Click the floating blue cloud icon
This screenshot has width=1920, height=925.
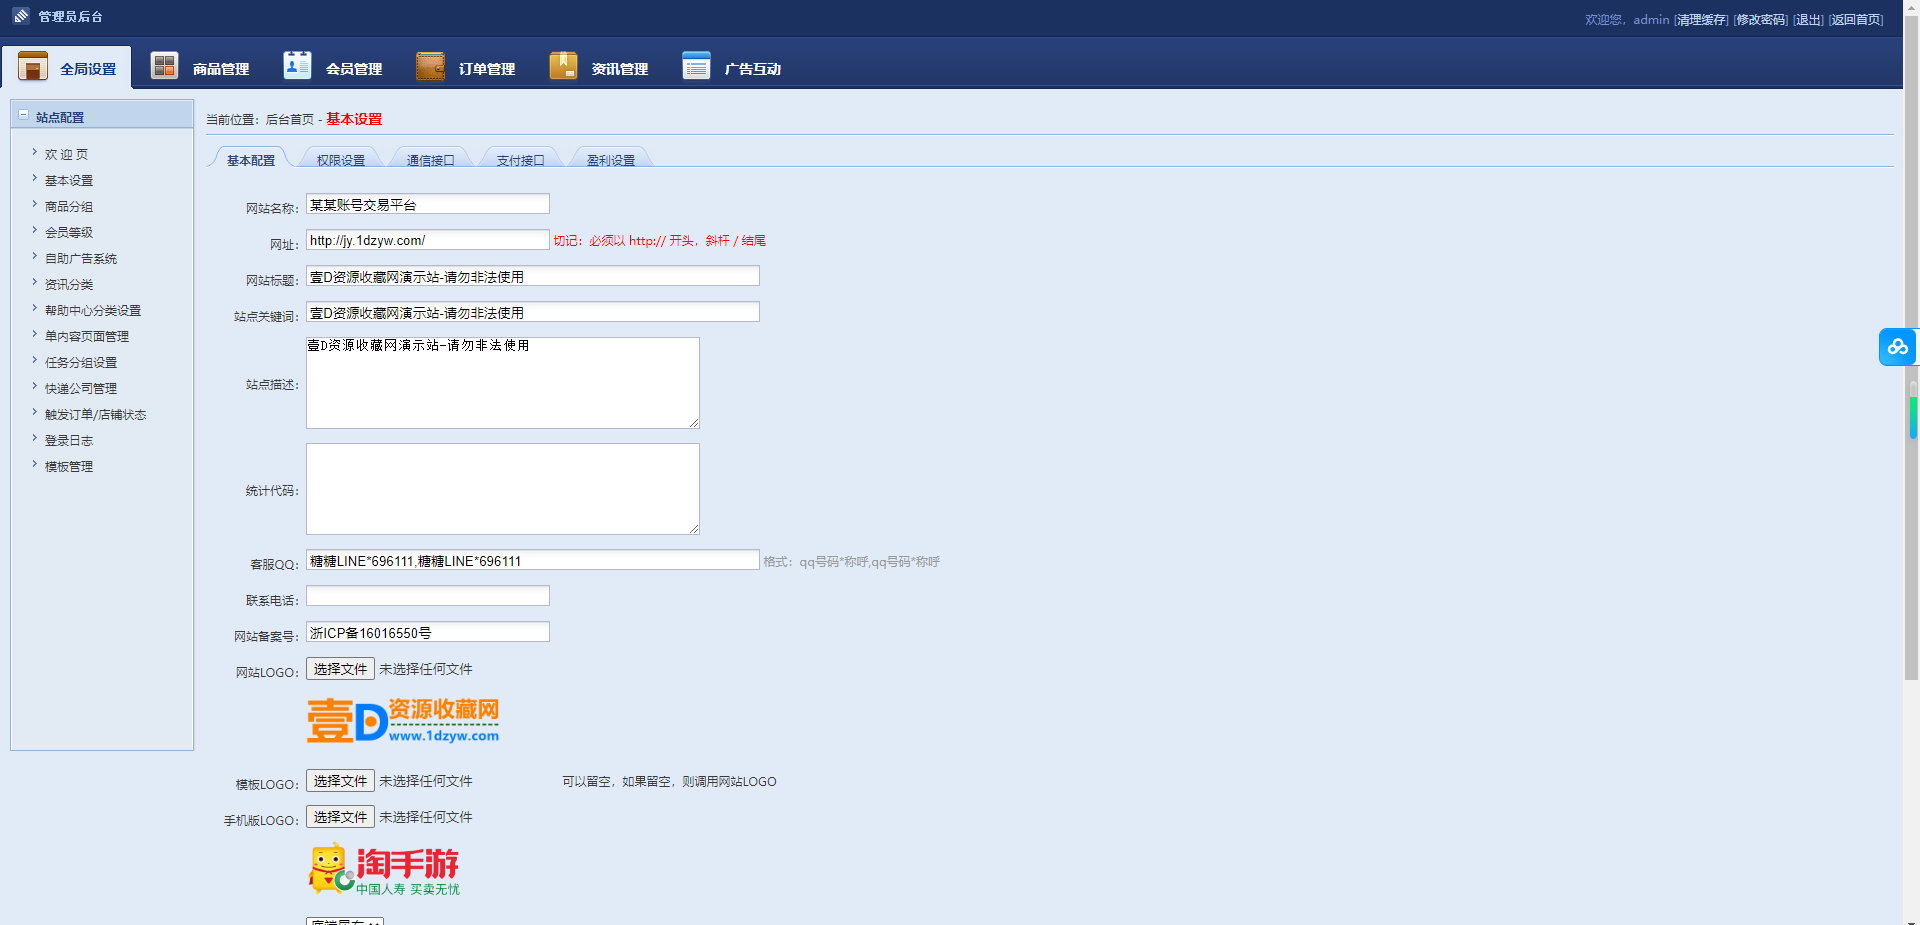click(1897, 347)
